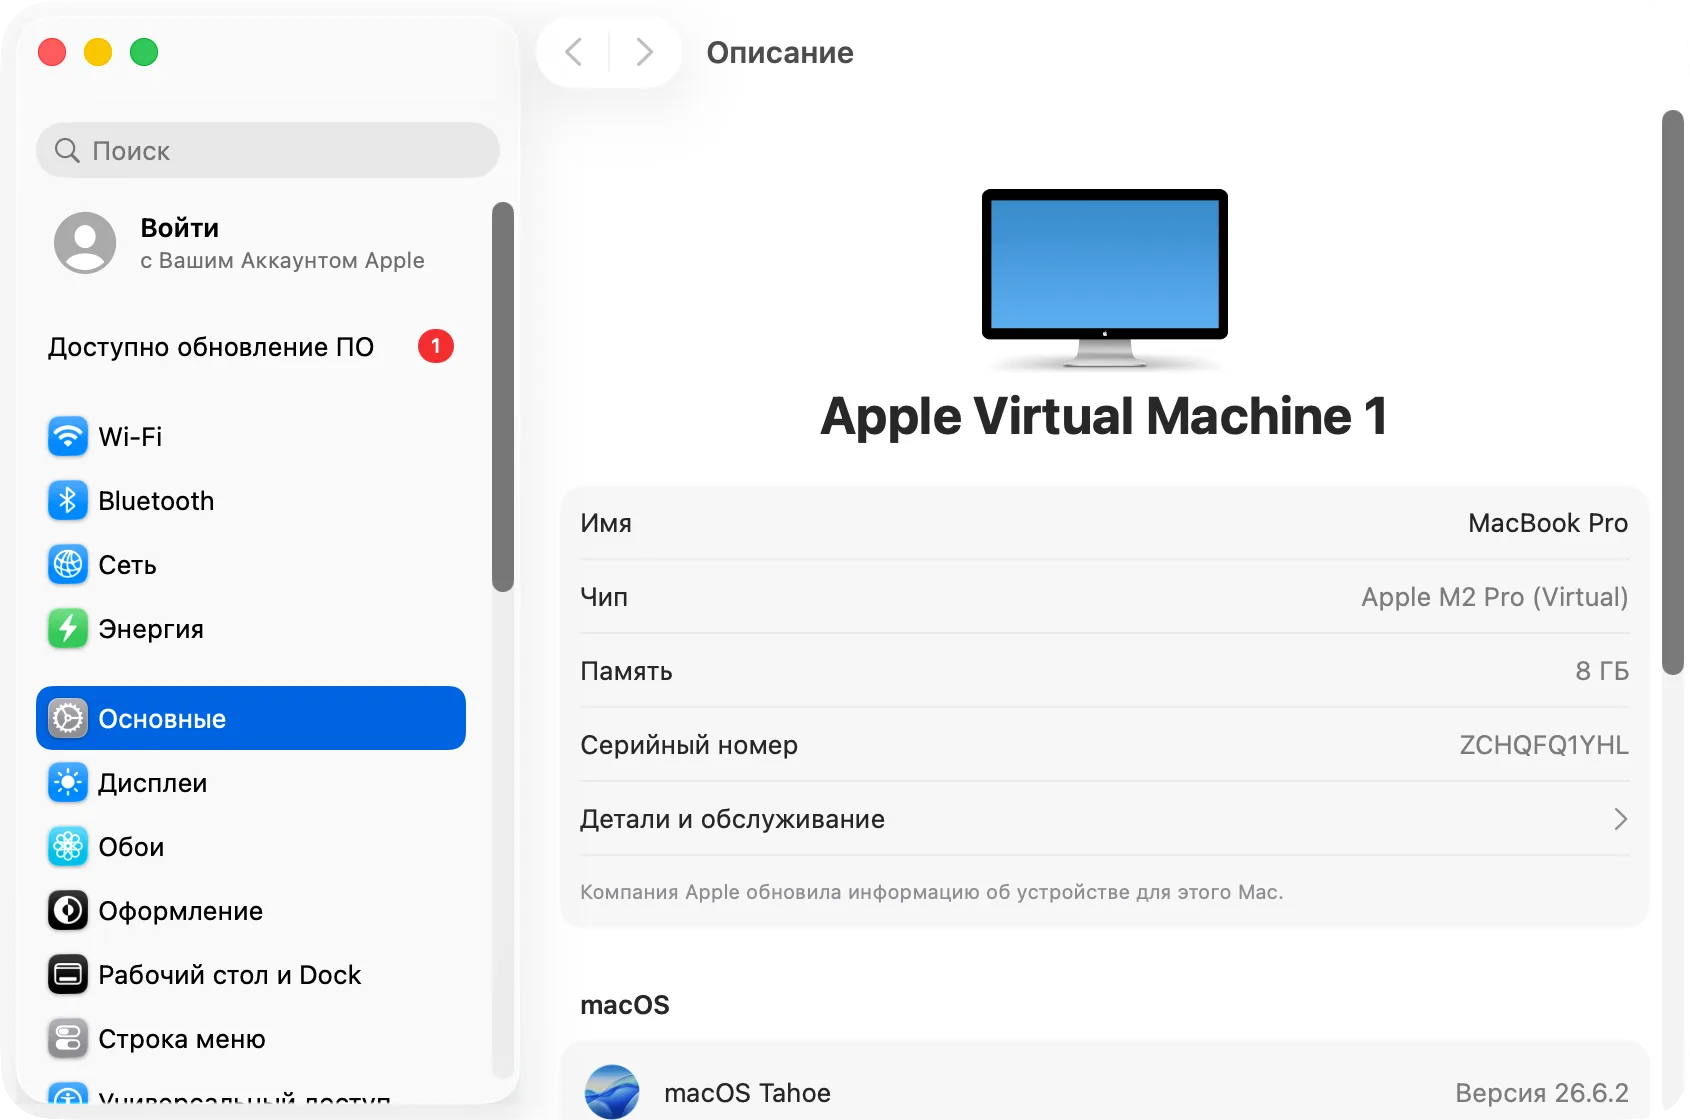This screenshot has height=1120, width=1690.
Task: Click into the Поиск search field
Action: click(x=268, y=151)
